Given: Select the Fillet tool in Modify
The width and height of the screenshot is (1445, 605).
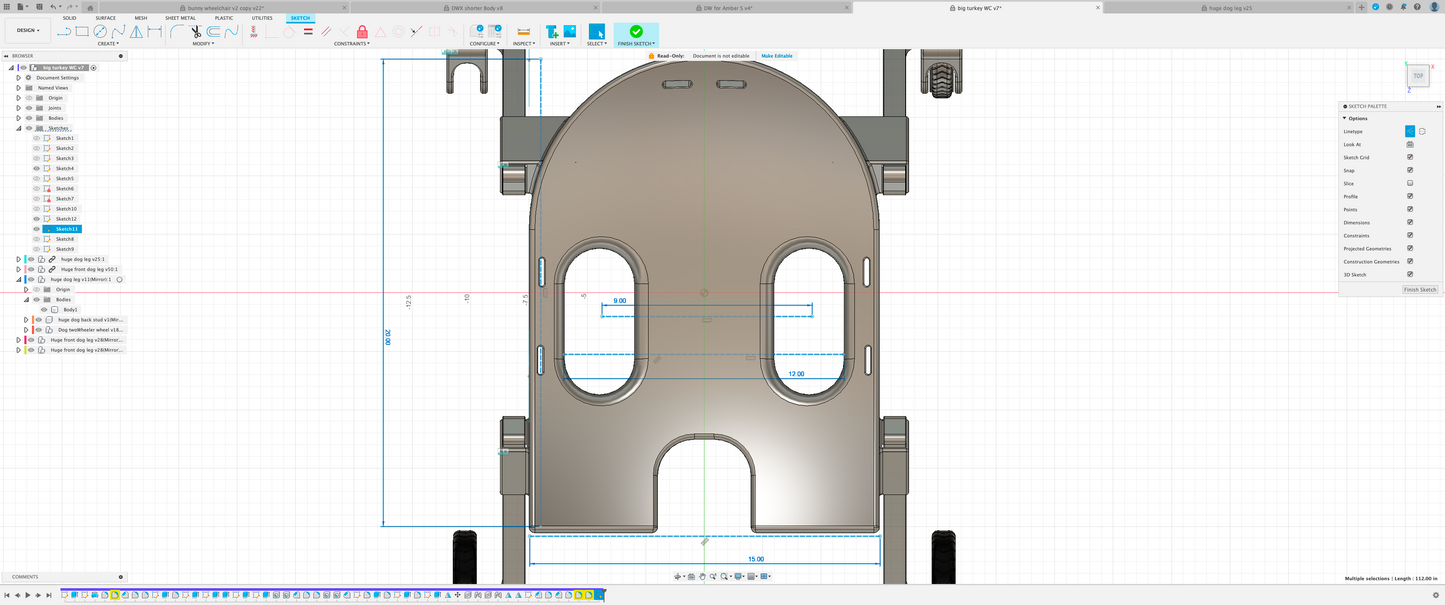Looking at the screenshot, I should point(177,32).
